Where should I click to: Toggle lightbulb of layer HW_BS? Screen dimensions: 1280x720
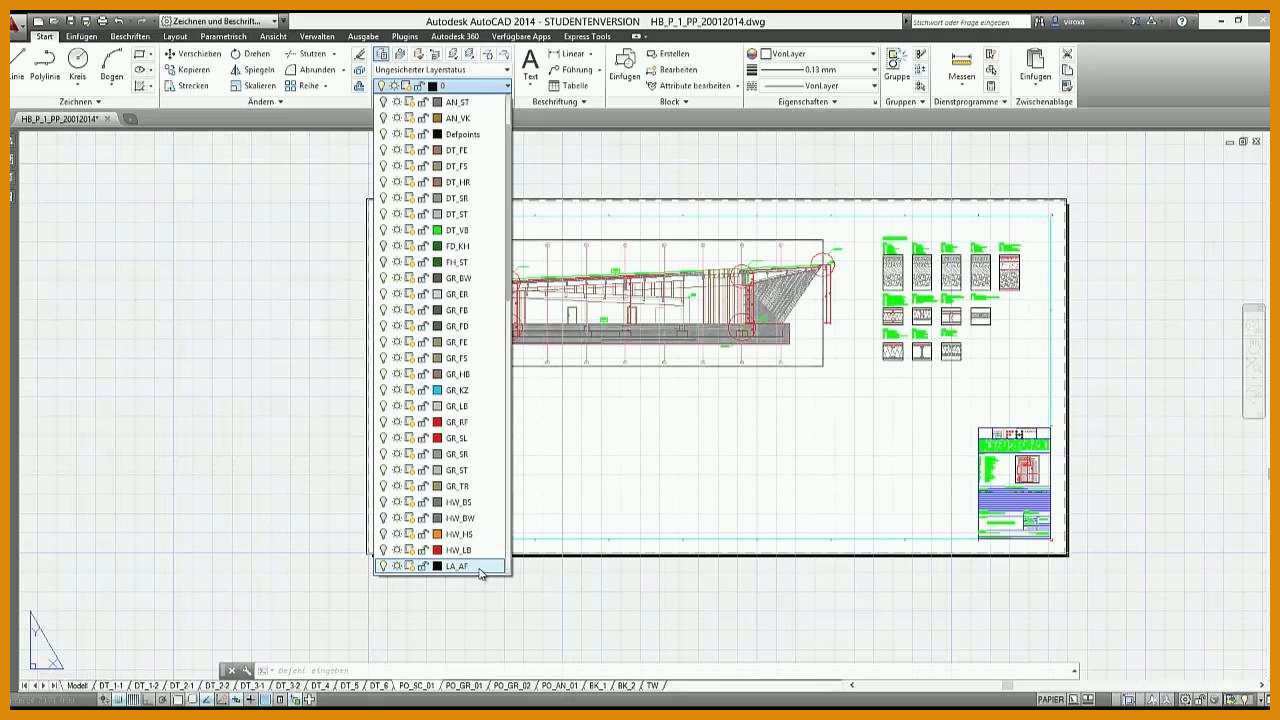tap(383, 502)
